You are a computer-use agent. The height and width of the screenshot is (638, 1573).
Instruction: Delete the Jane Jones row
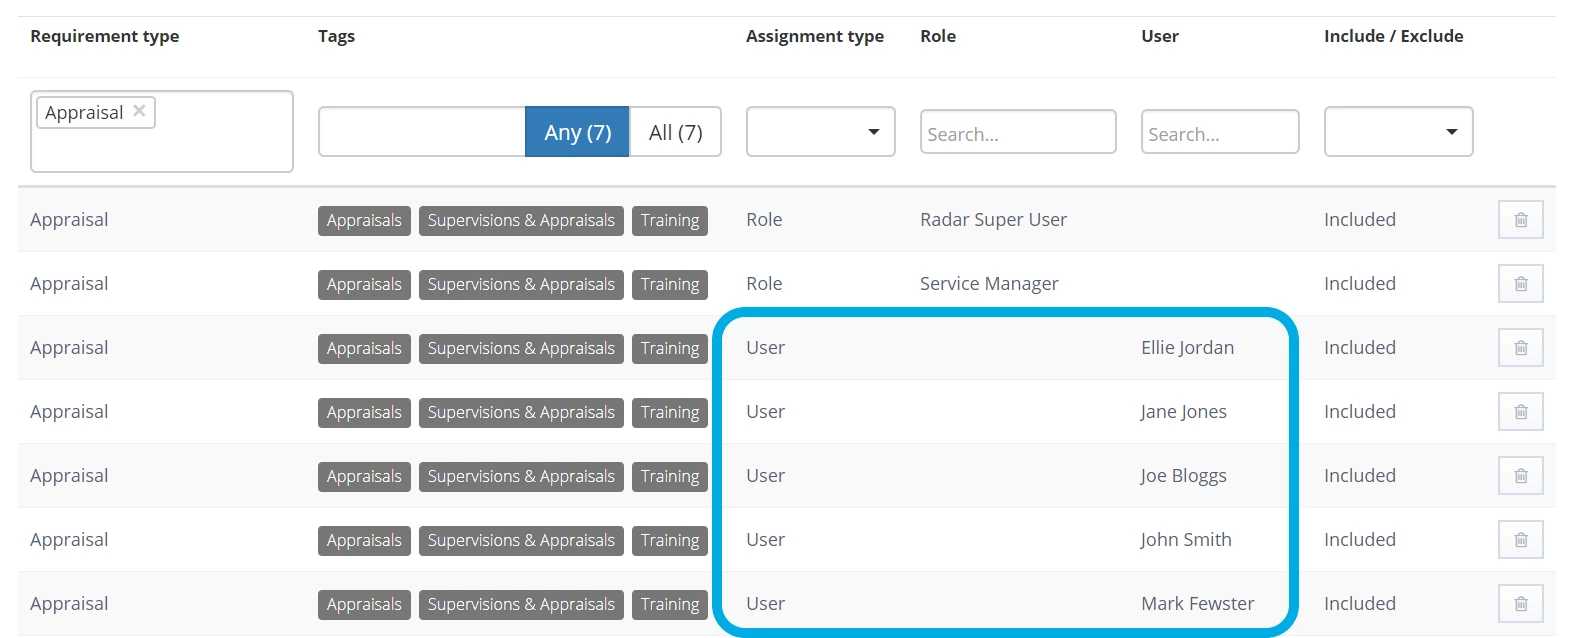1520,412
